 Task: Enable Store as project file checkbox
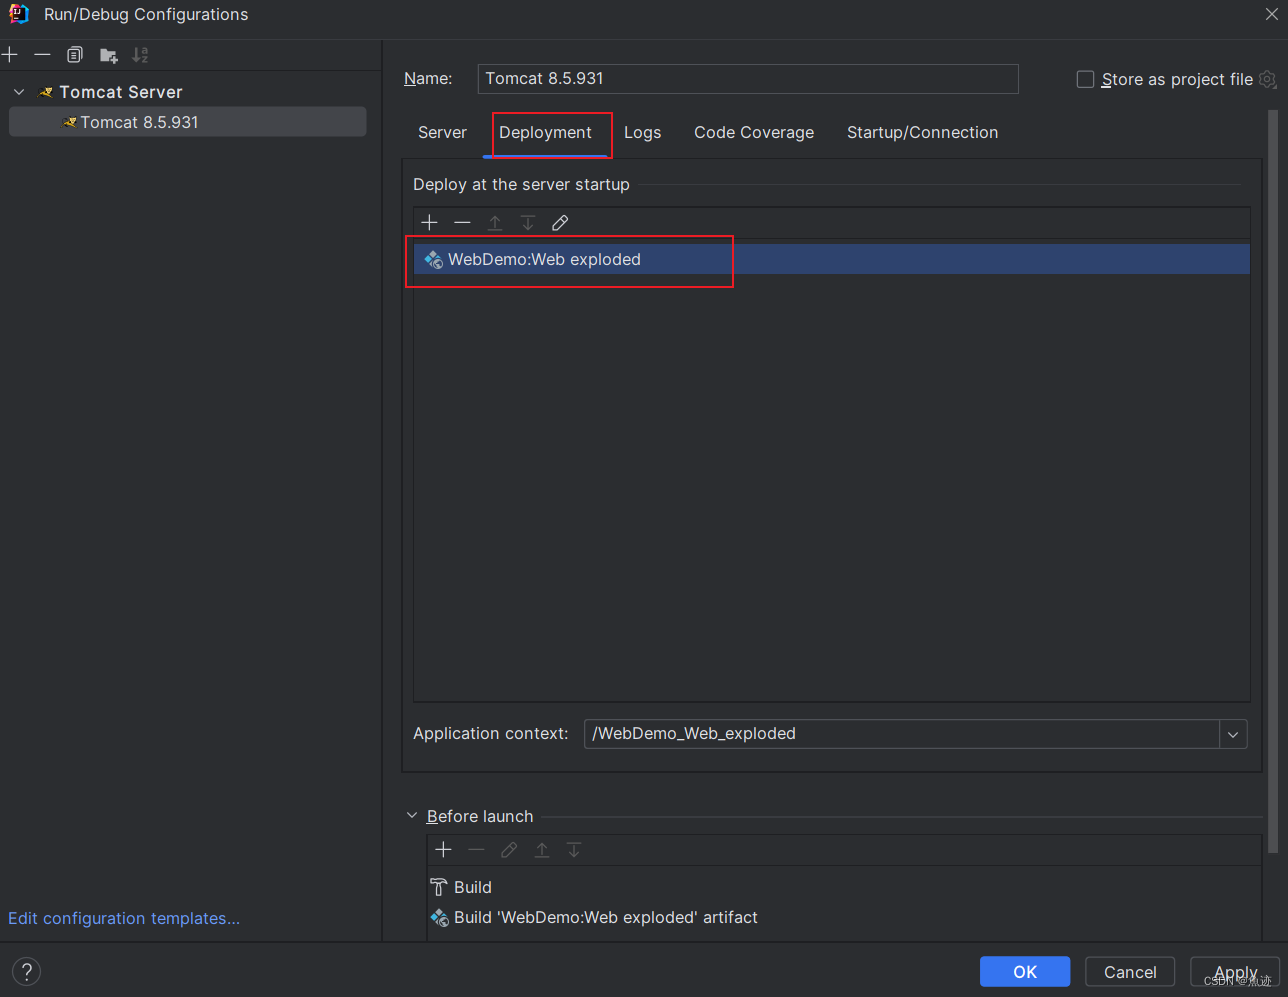pos(1085,79)
